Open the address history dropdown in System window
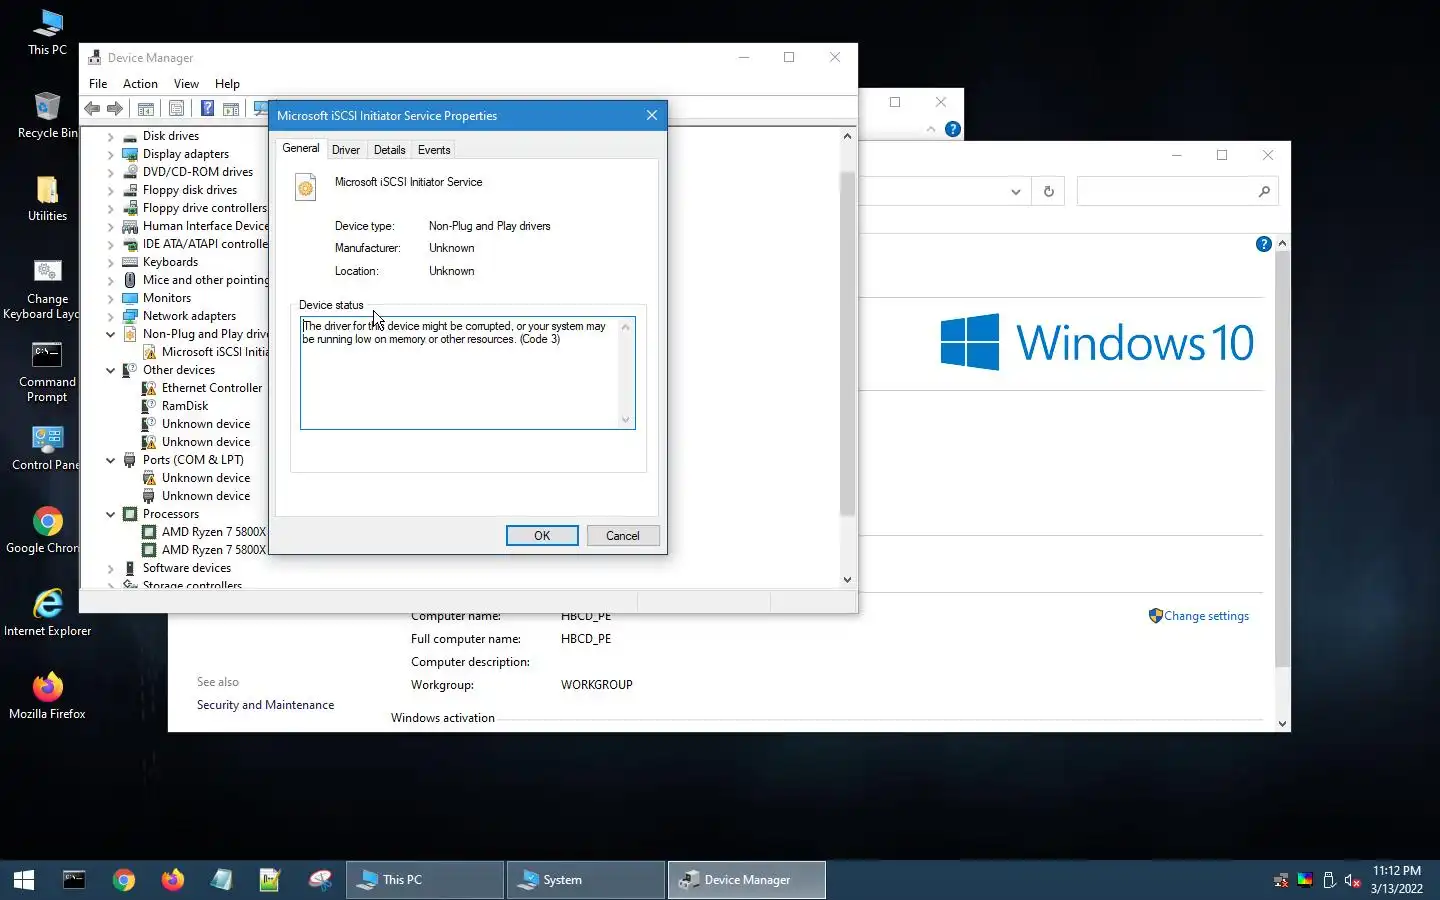 coord(1015,191)
